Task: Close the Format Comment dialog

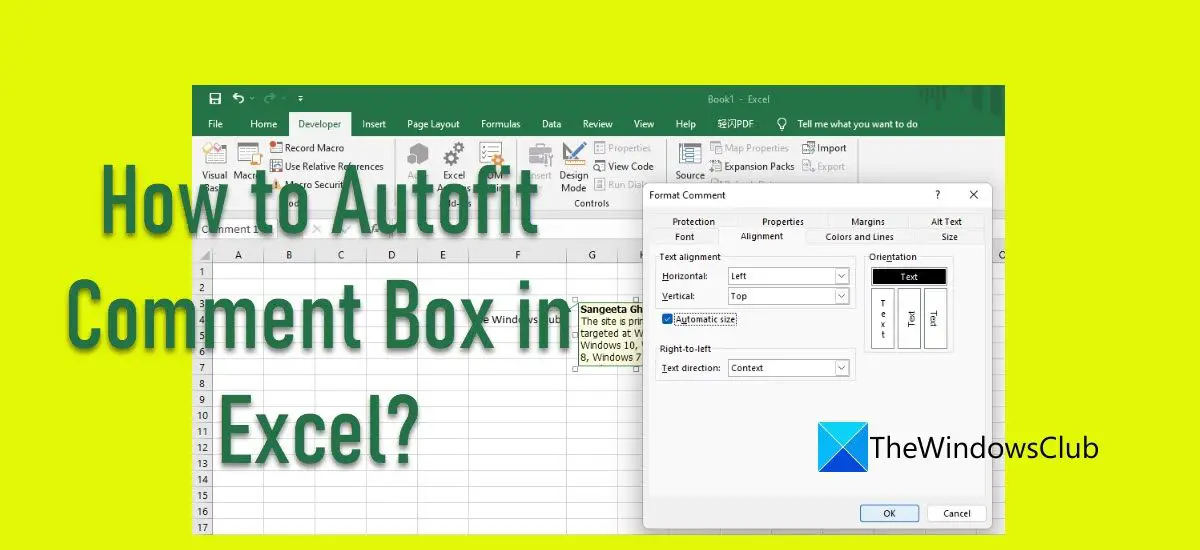Action: [973, 195]
